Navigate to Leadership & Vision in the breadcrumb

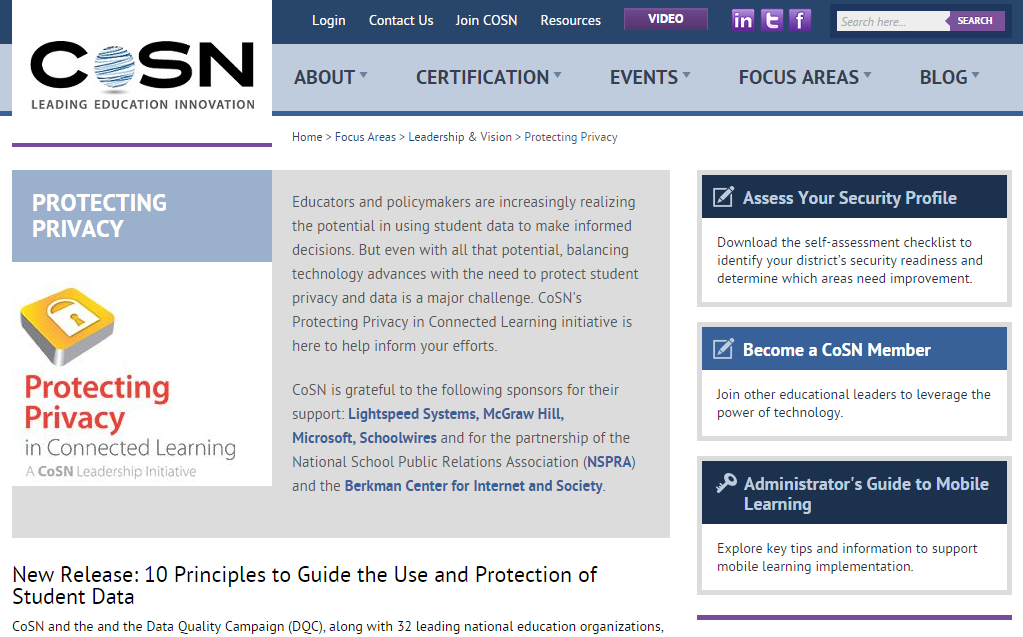point(459,137)
